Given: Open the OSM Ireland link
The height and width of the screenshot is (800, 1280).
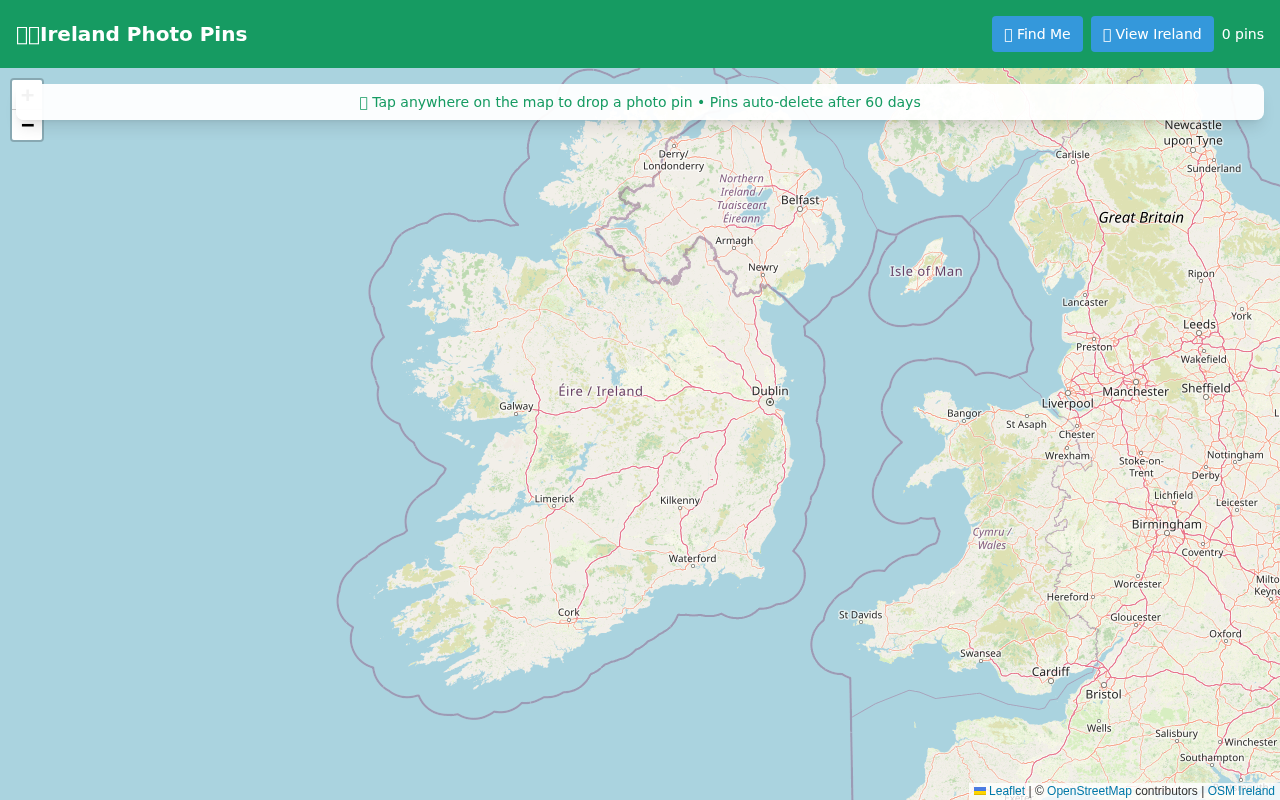Looking at the screenshot, I should (1241, 791).
